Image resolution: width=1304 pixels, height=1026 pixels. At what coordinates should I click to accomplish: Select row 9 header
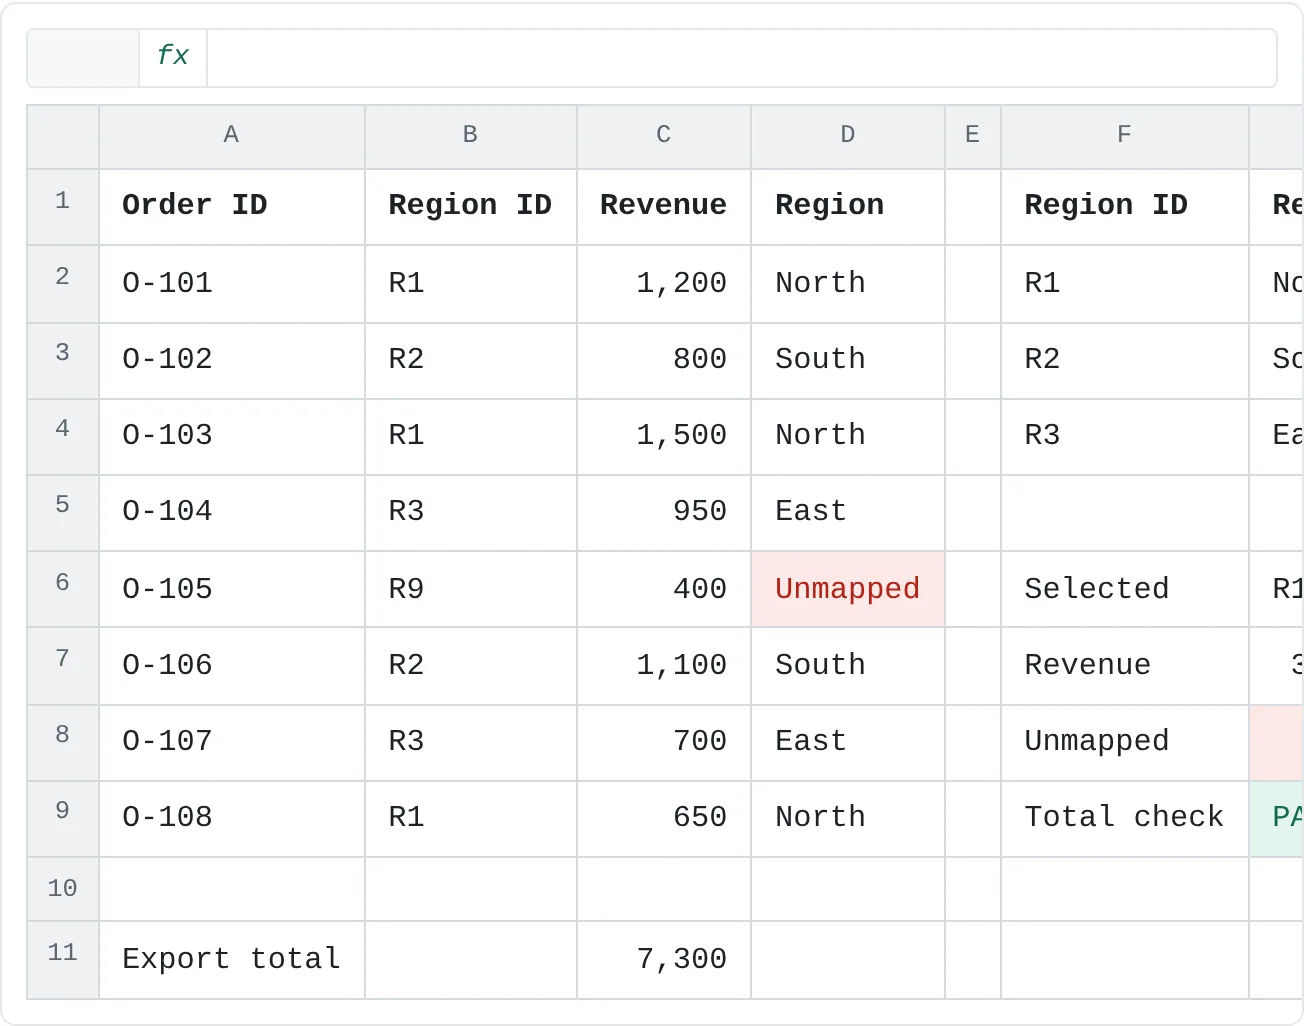tap(63, 818)
